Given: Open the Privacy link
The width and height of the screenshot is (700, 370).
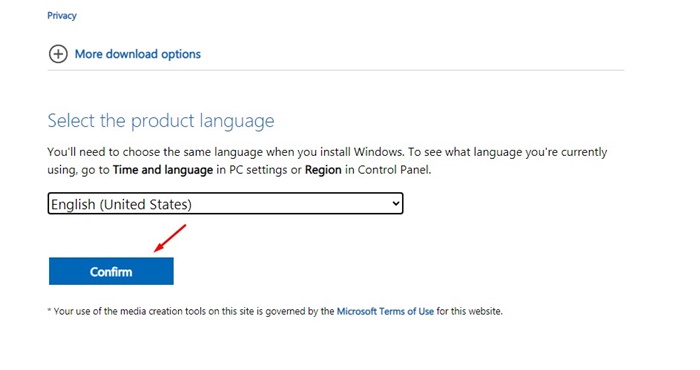Looking at the screenshot, I should coord(62,16).
